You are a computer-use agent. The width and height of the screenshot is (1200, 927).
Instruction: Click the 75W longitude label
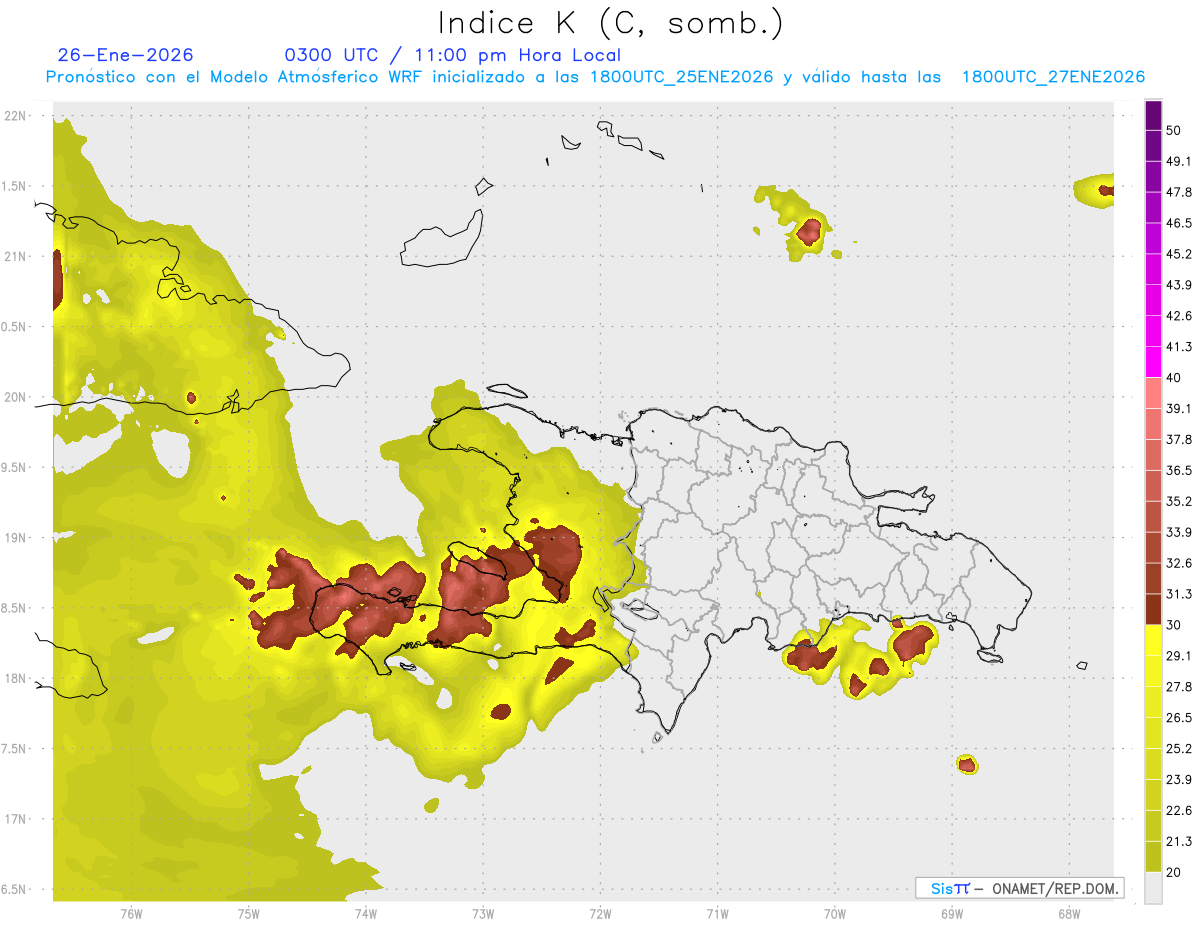click(249, 914)
